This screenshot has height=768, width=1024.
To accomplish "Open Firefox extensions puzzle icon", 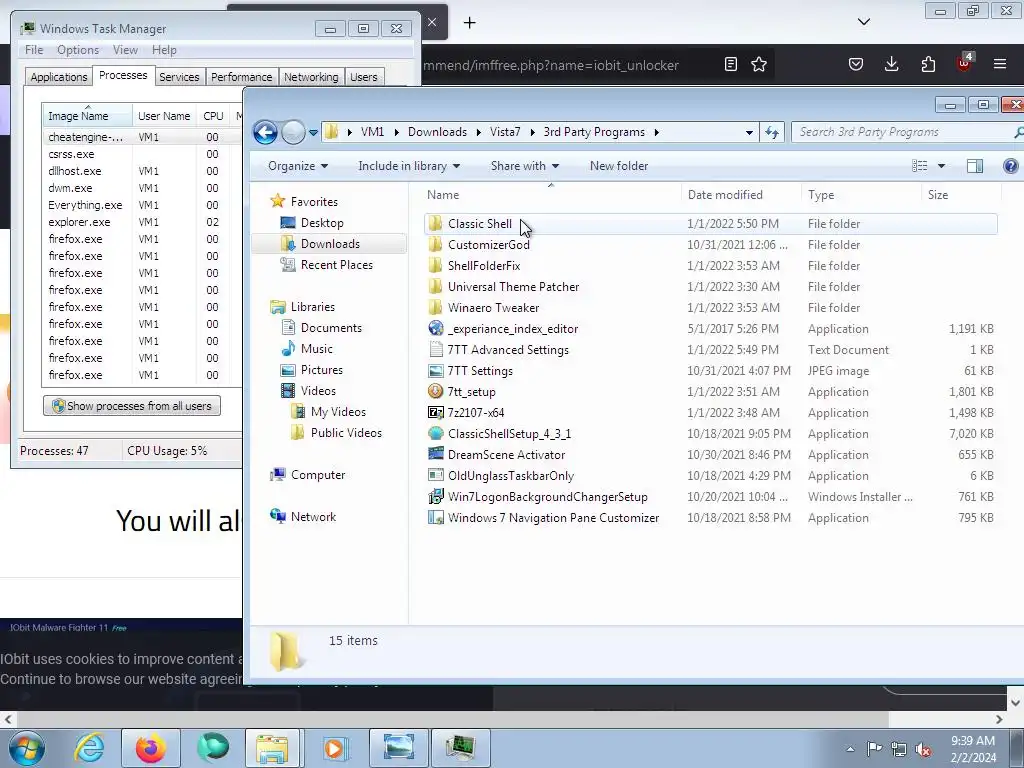I will pyautogui.click(x=928, y=64).
